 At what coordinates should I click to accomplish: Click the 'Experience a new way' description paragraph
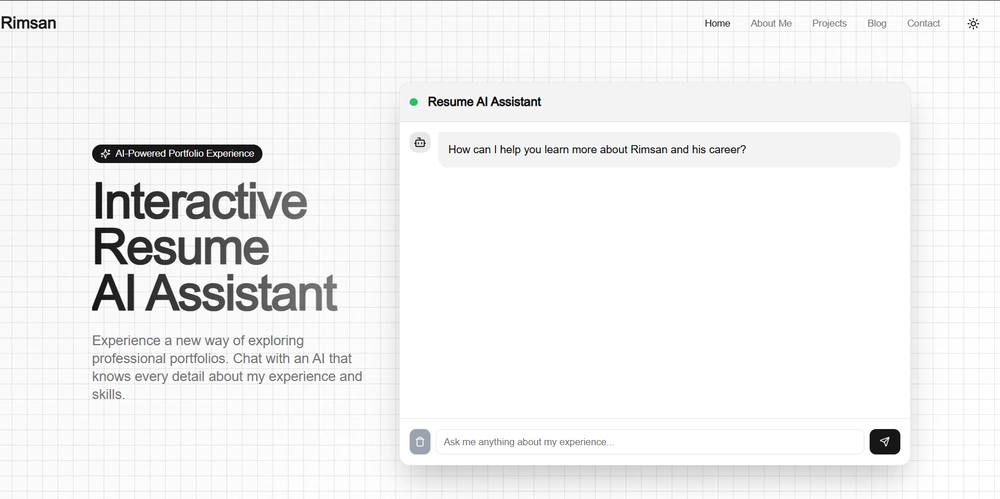click(227, 368)
